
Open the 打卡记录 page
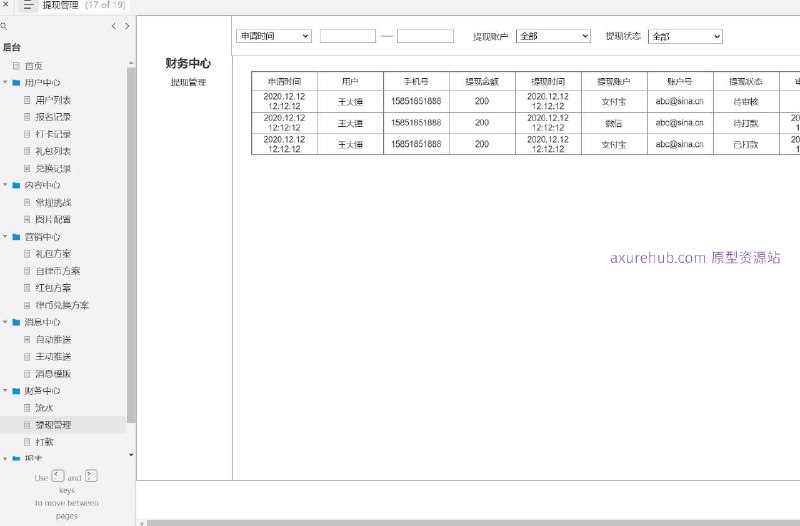coord(53,134)
